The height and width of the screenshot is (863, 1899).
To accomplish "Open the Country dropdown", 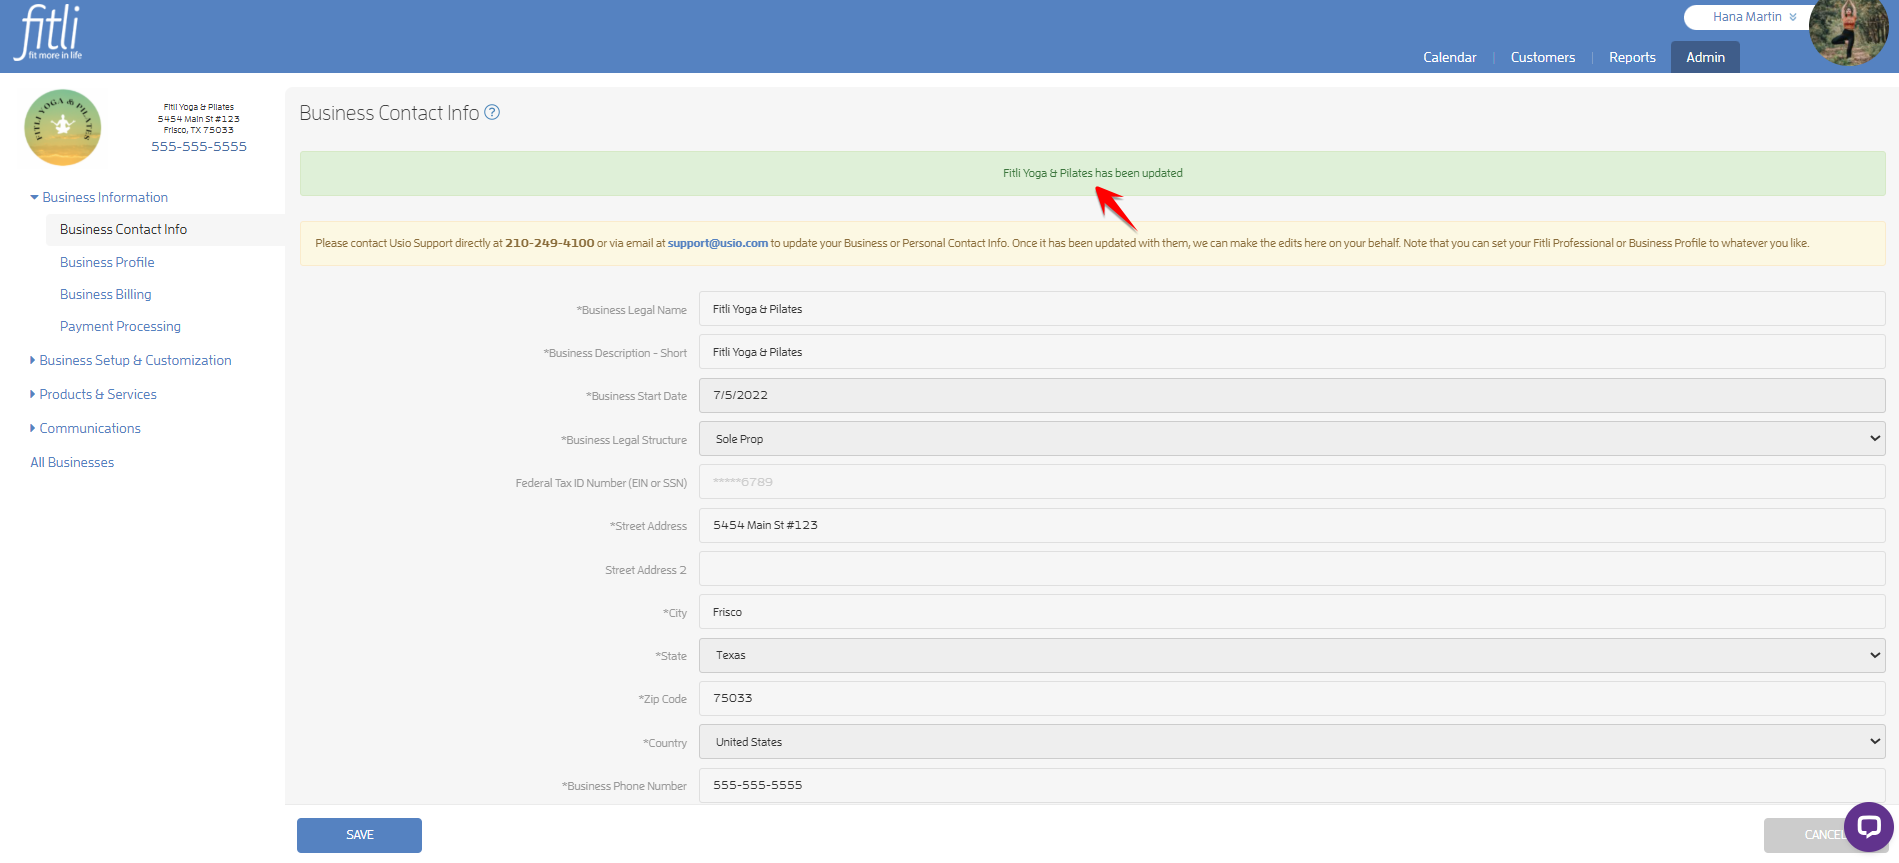I will [x=1292, y=742].
